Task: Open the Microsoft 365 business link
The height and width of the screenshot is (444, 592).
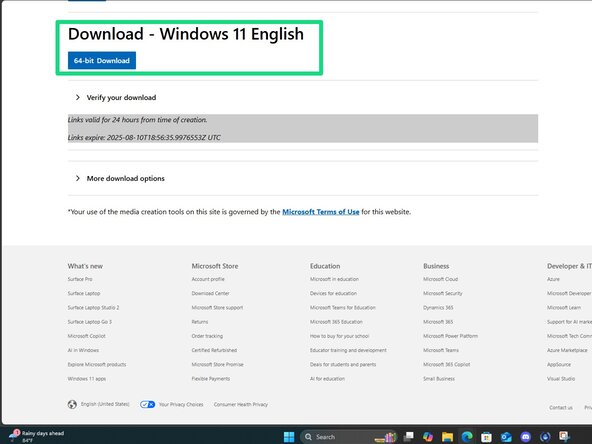Action: pos(438,322)
